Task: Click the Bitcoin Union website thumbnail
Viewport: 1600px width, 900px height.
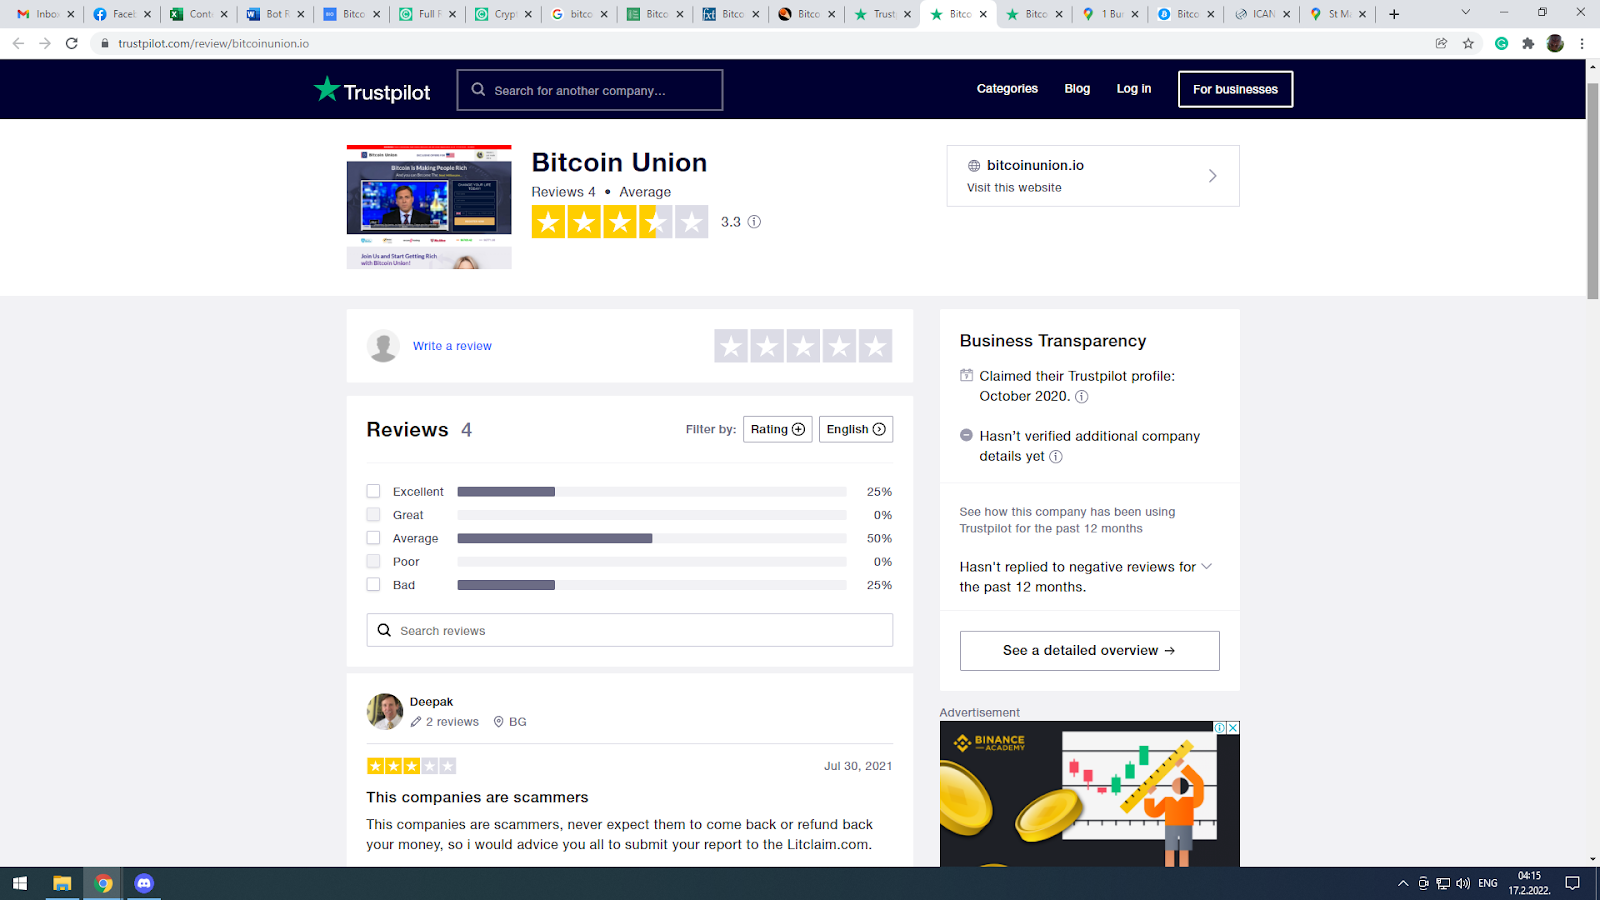Action: (x=429, y=207)
